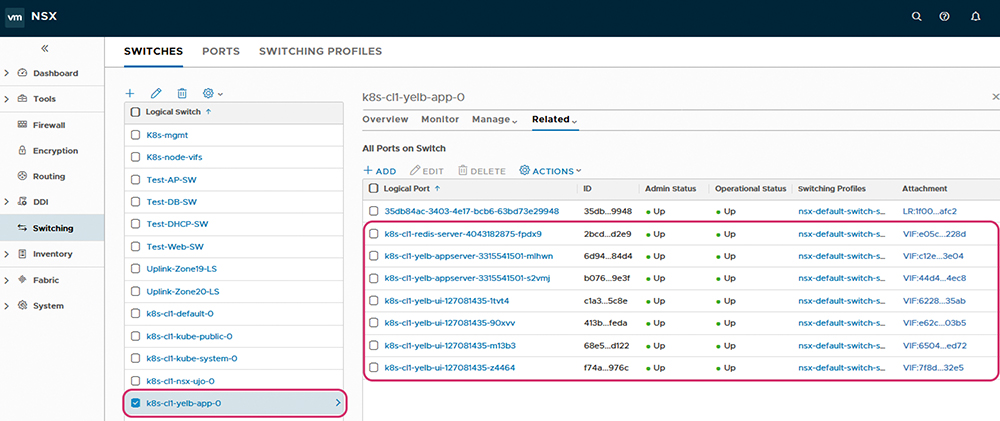Close the k8s-cl1-yelb-app-0 detail panel
Viewport: 1000px width, 421px height.
tap(995, 97)
